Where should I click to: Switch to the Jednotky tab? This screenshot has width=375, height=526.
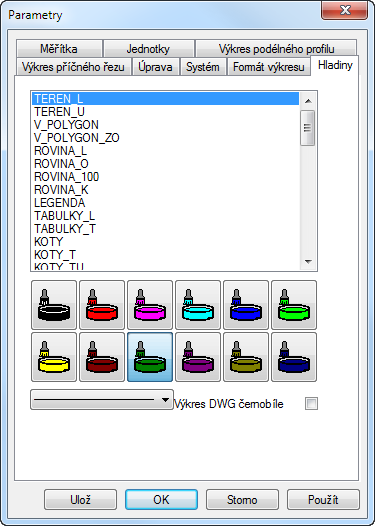coord(149,49)
